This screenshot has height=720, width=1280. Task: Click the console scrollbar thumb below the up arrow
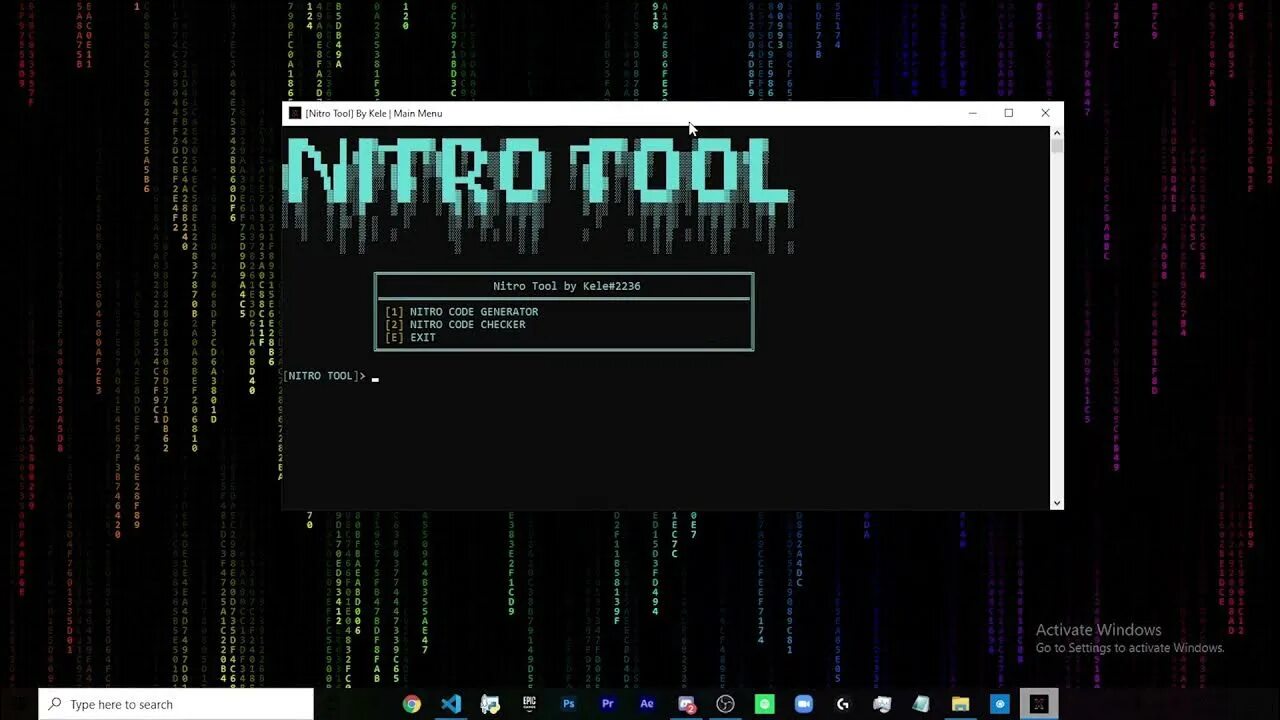click(x=1057, y=146)
